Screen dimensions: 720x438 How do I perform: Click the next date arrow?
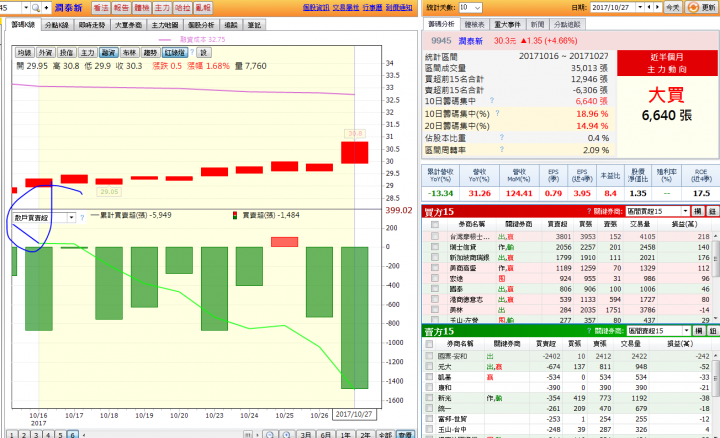pyautogui.click(x=658, y=7)
